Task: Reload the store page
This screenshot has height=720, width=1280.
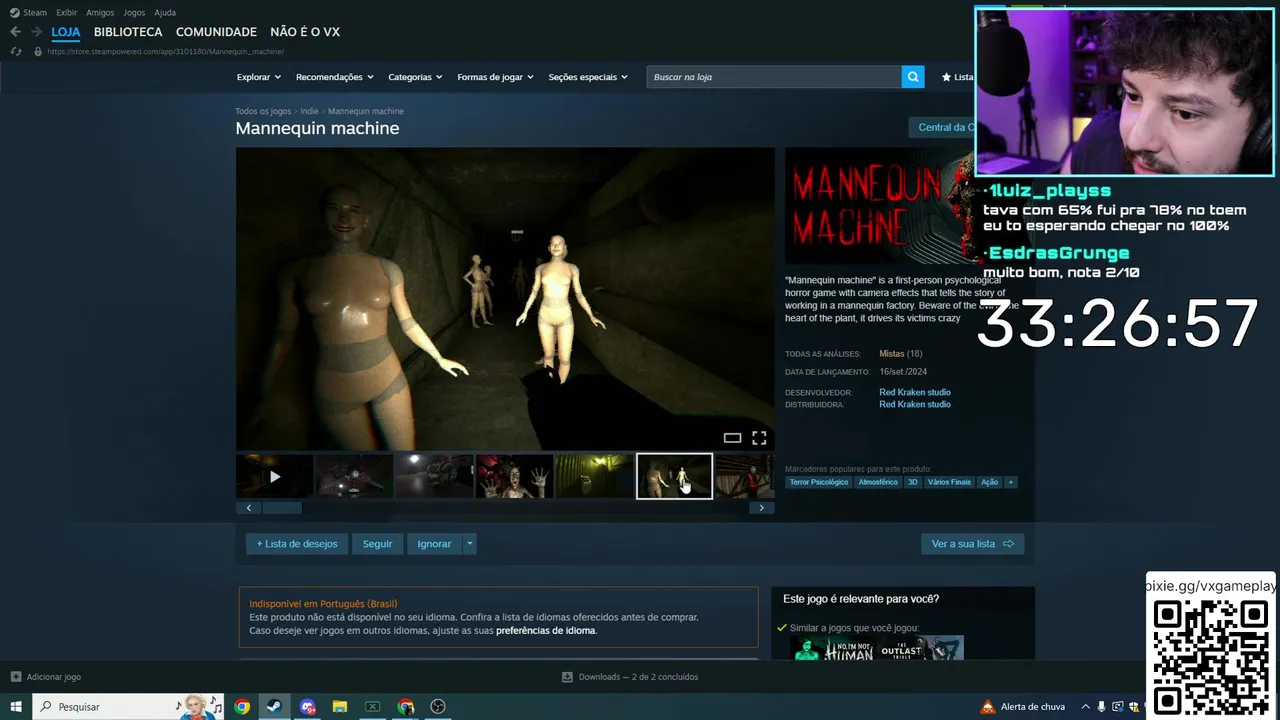Action: click(x=16, y=51)
